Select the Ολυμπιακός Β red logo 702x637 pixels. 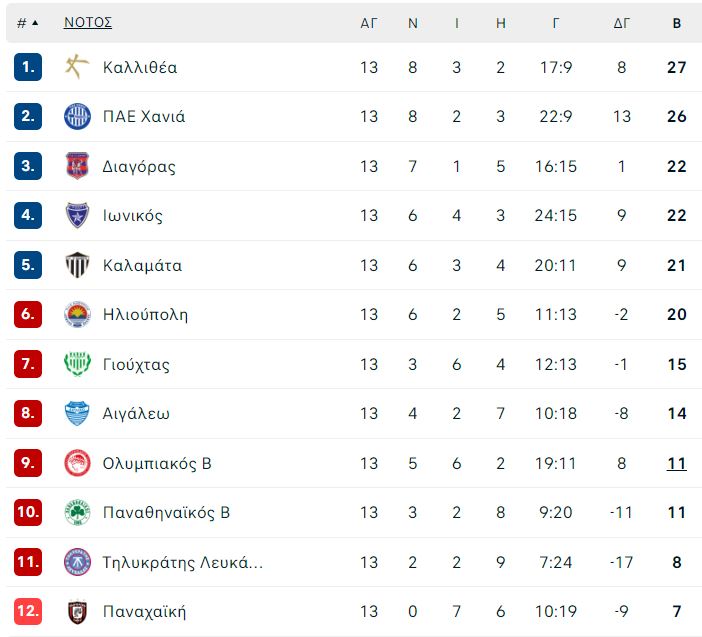77,463
